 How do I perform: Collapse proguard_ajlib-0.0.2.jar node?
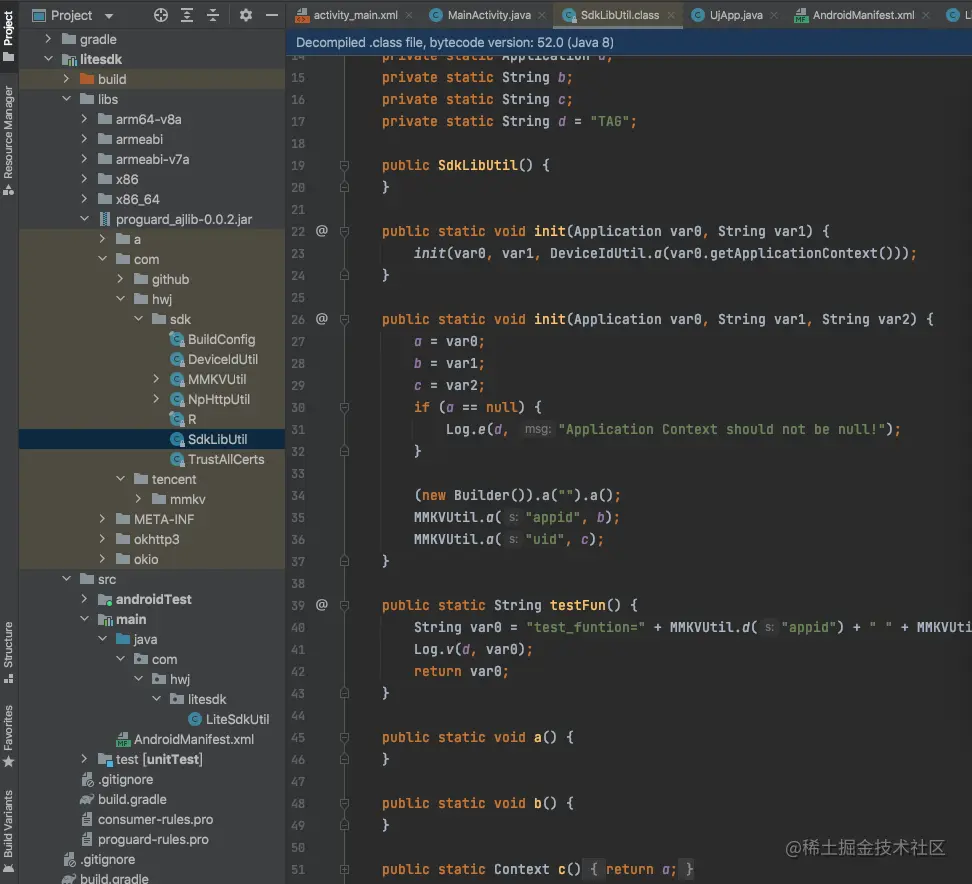[84, 219]
